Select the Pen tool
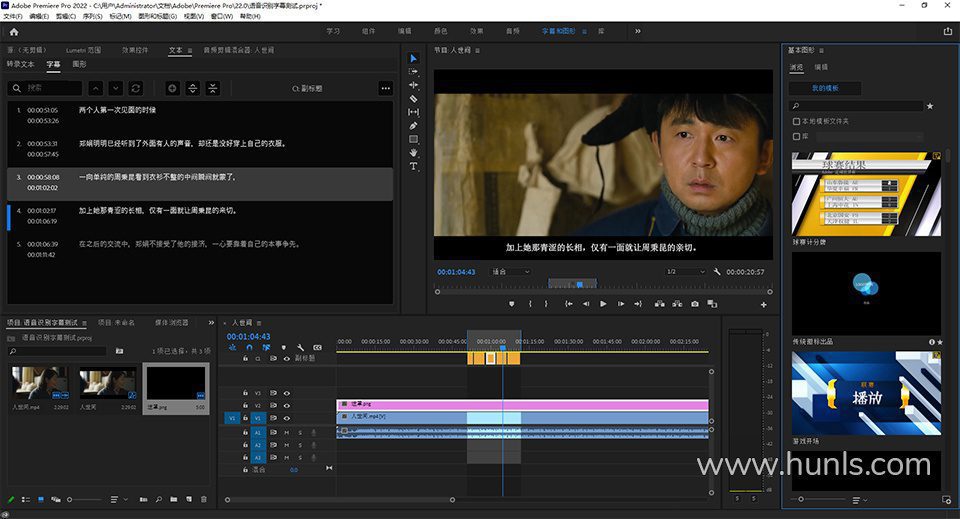 [x=413, y=125]
